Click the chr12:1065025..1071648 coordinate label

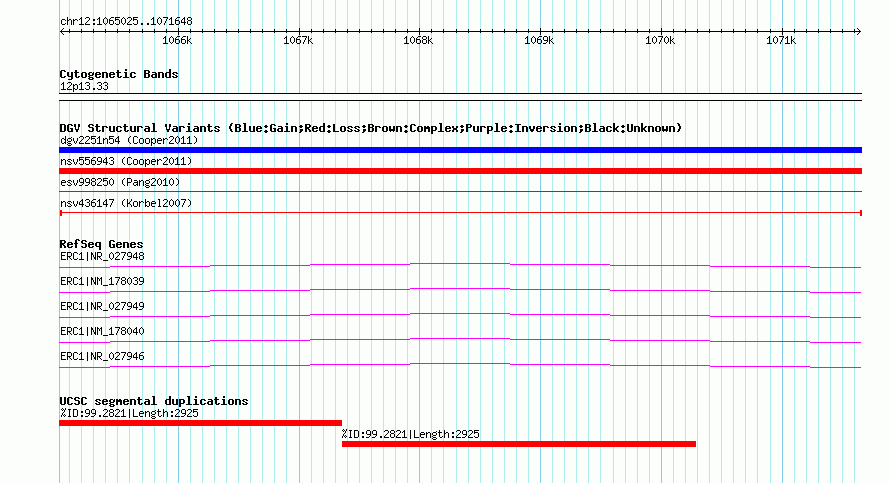click(x=126, y=22)
